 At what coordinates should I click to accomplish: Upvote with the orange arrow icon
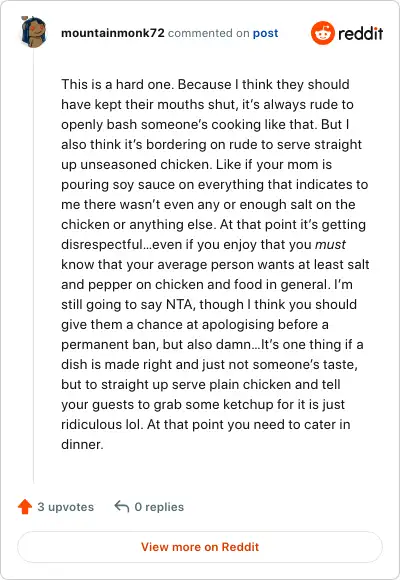tap(25, 507)
